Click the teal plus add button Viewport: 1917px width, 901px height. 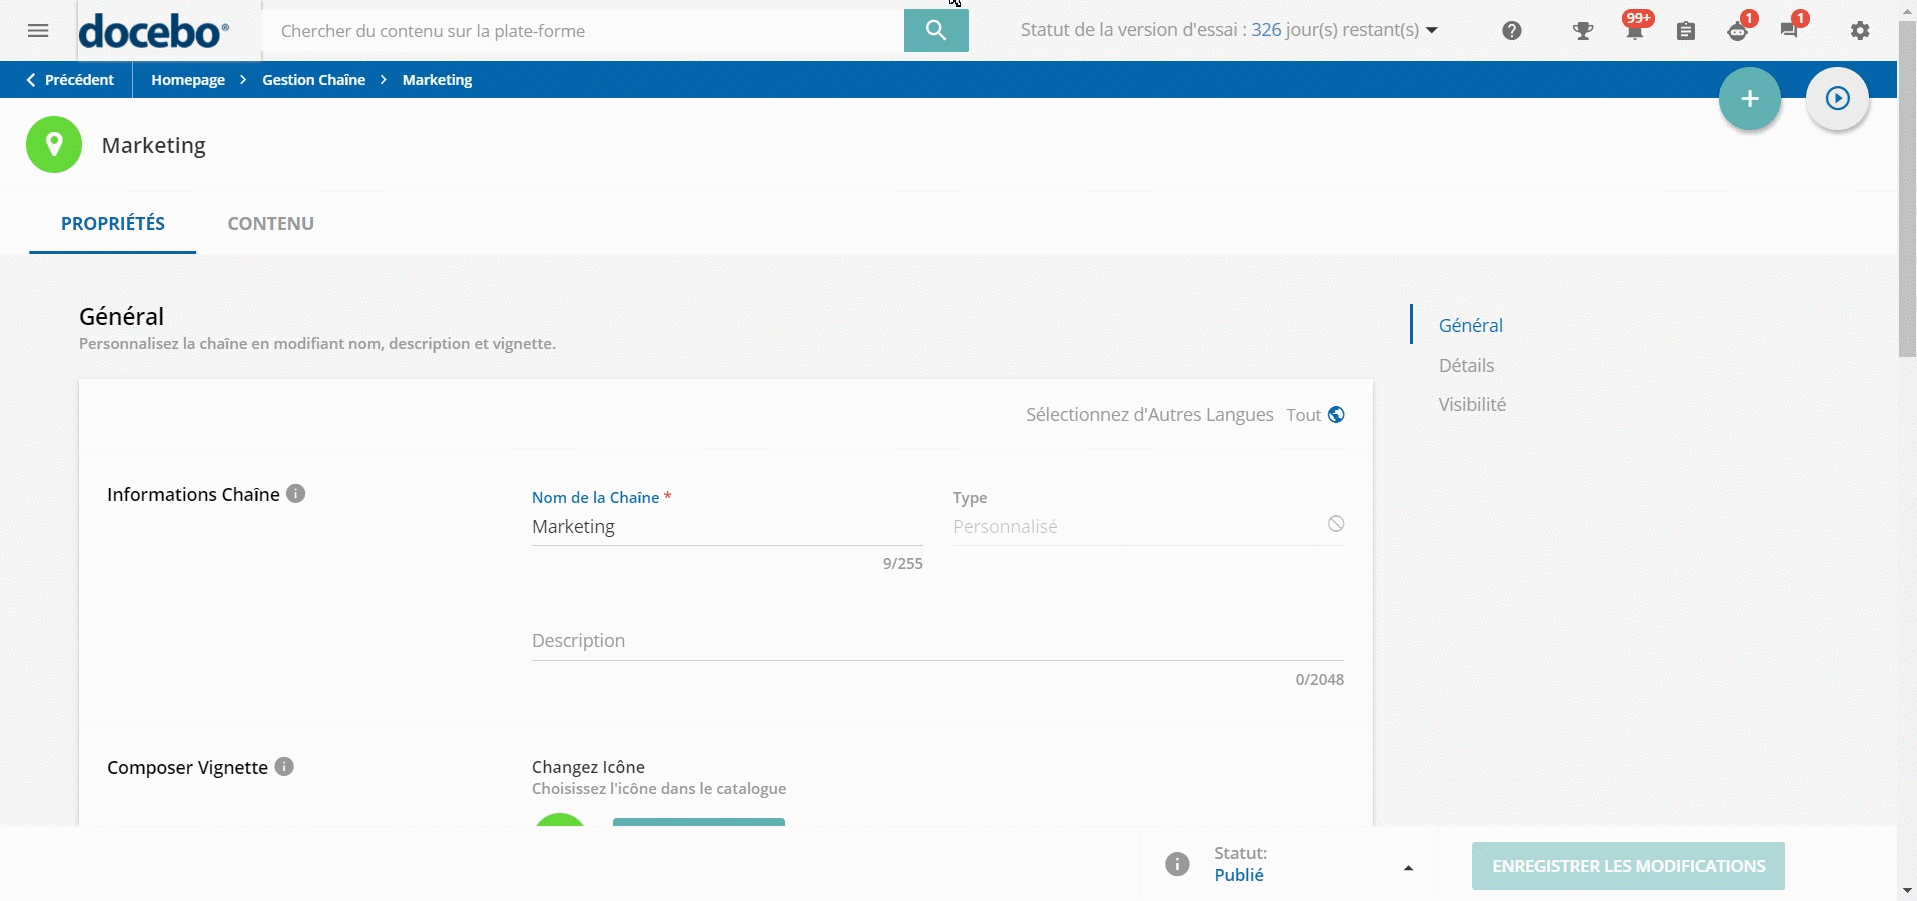[1749, 99]
